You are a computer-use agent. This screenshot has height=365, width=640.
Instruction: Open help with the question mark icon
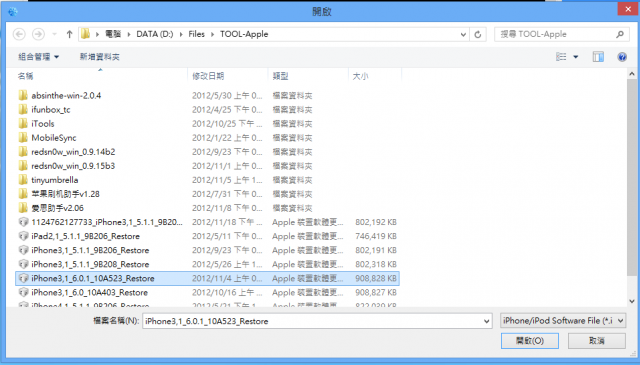[x=622, y=57]
